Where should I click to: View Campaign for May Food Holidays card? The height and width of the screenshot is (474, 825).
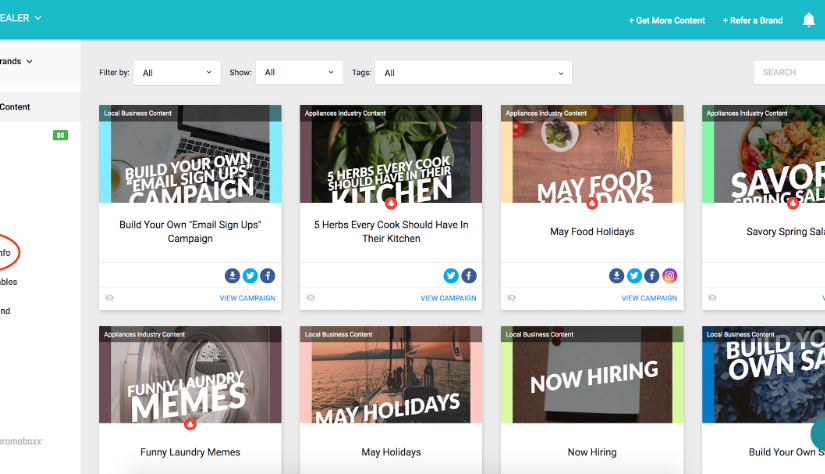point(649,298)
